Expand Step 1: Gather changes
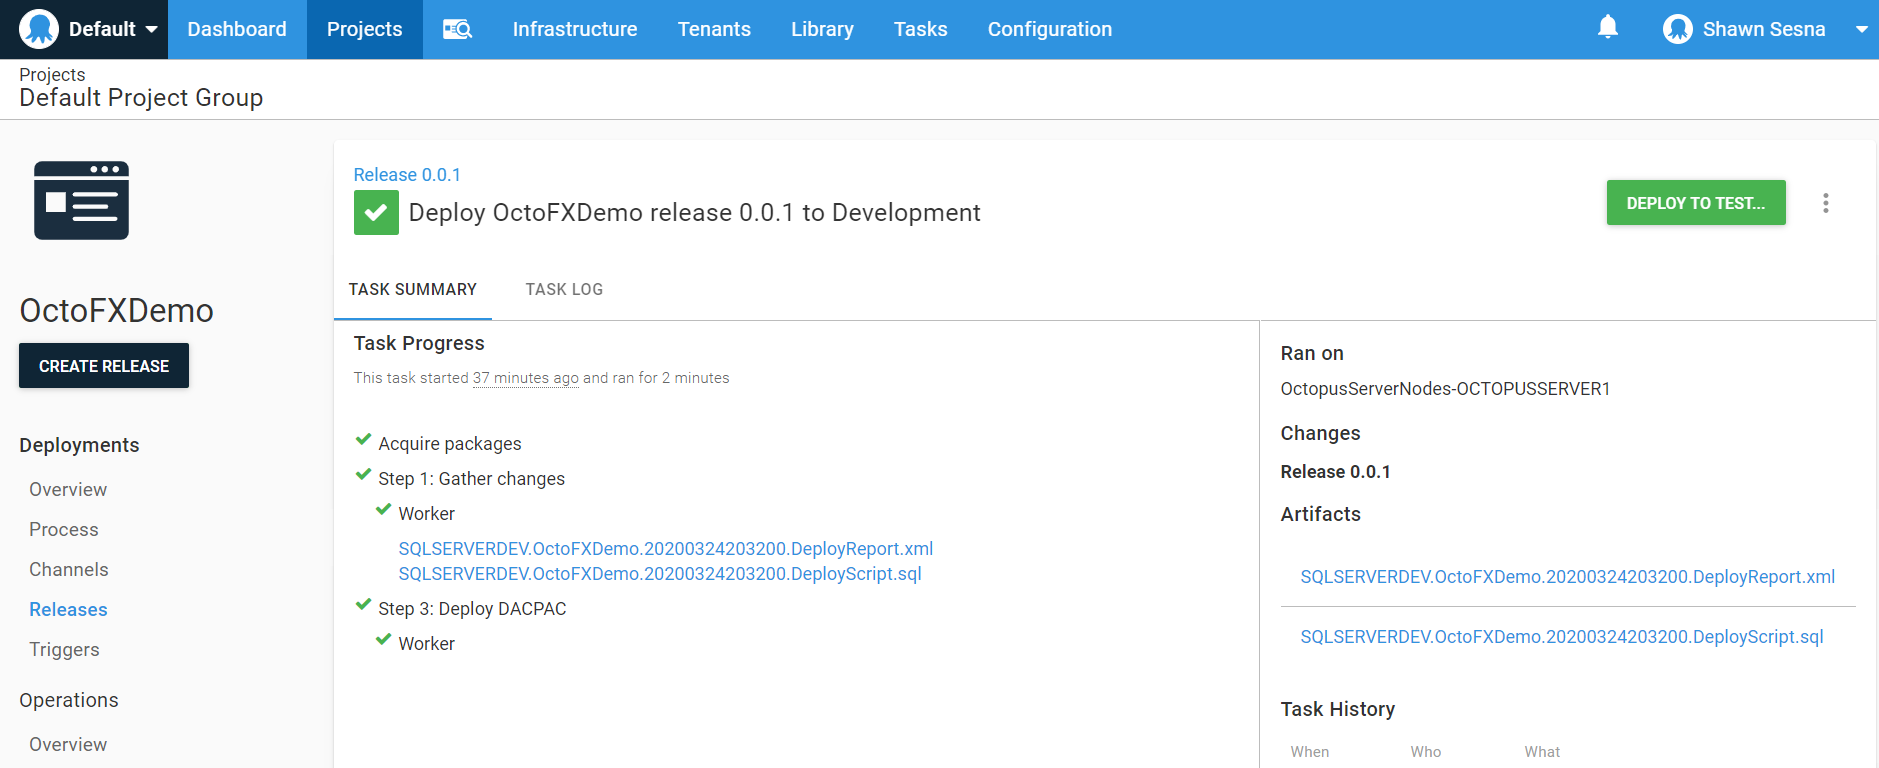This screenshot has width=1879, height=768. pyautogui.click(x=471, y=479)
